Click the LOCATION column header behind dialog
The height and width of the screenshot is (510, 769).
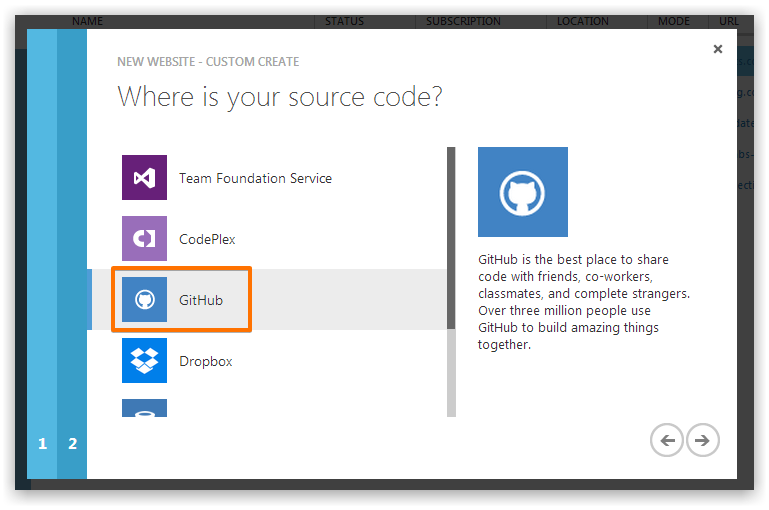coord(583,21)
